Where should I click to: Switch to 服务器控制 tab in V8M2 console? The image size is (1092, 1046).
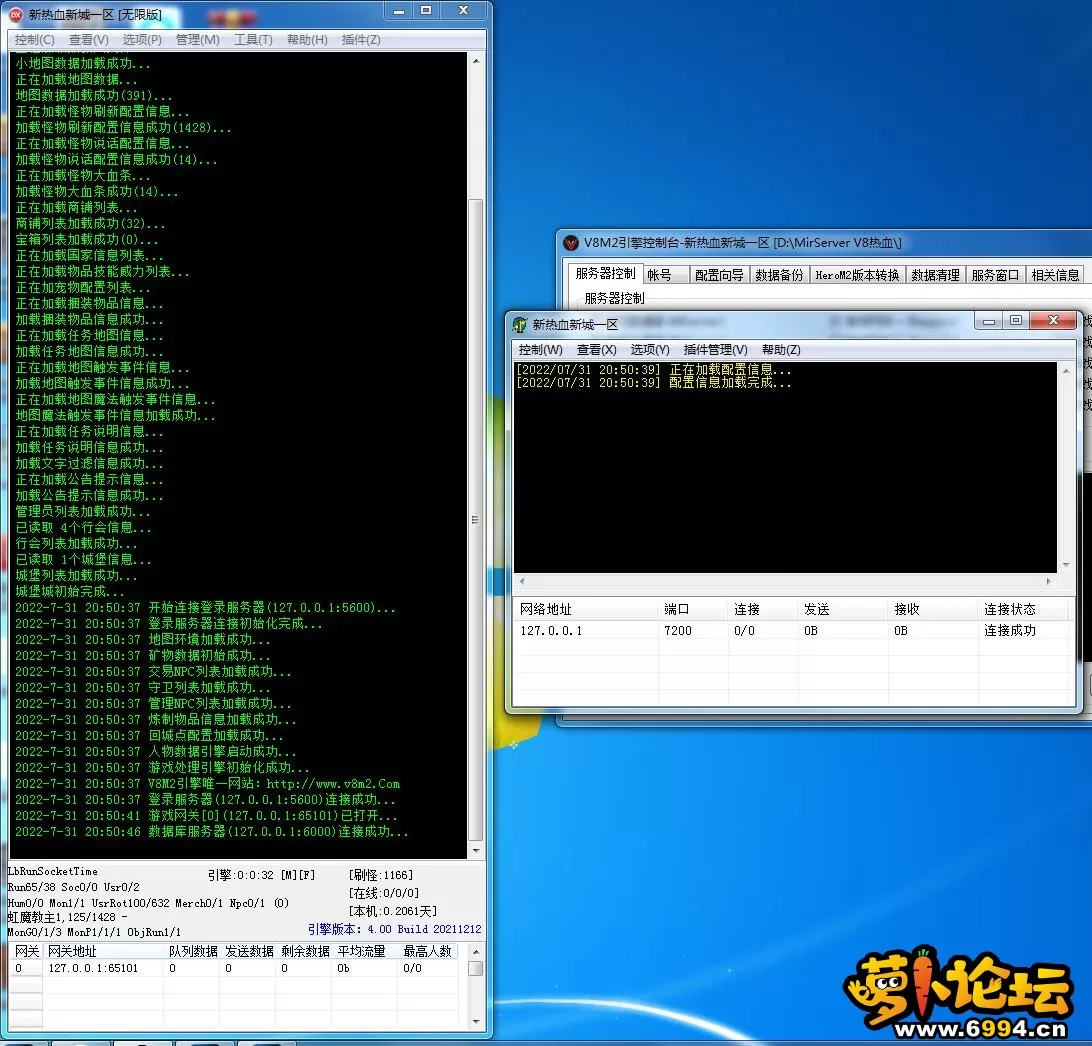(x=604, y=274)
